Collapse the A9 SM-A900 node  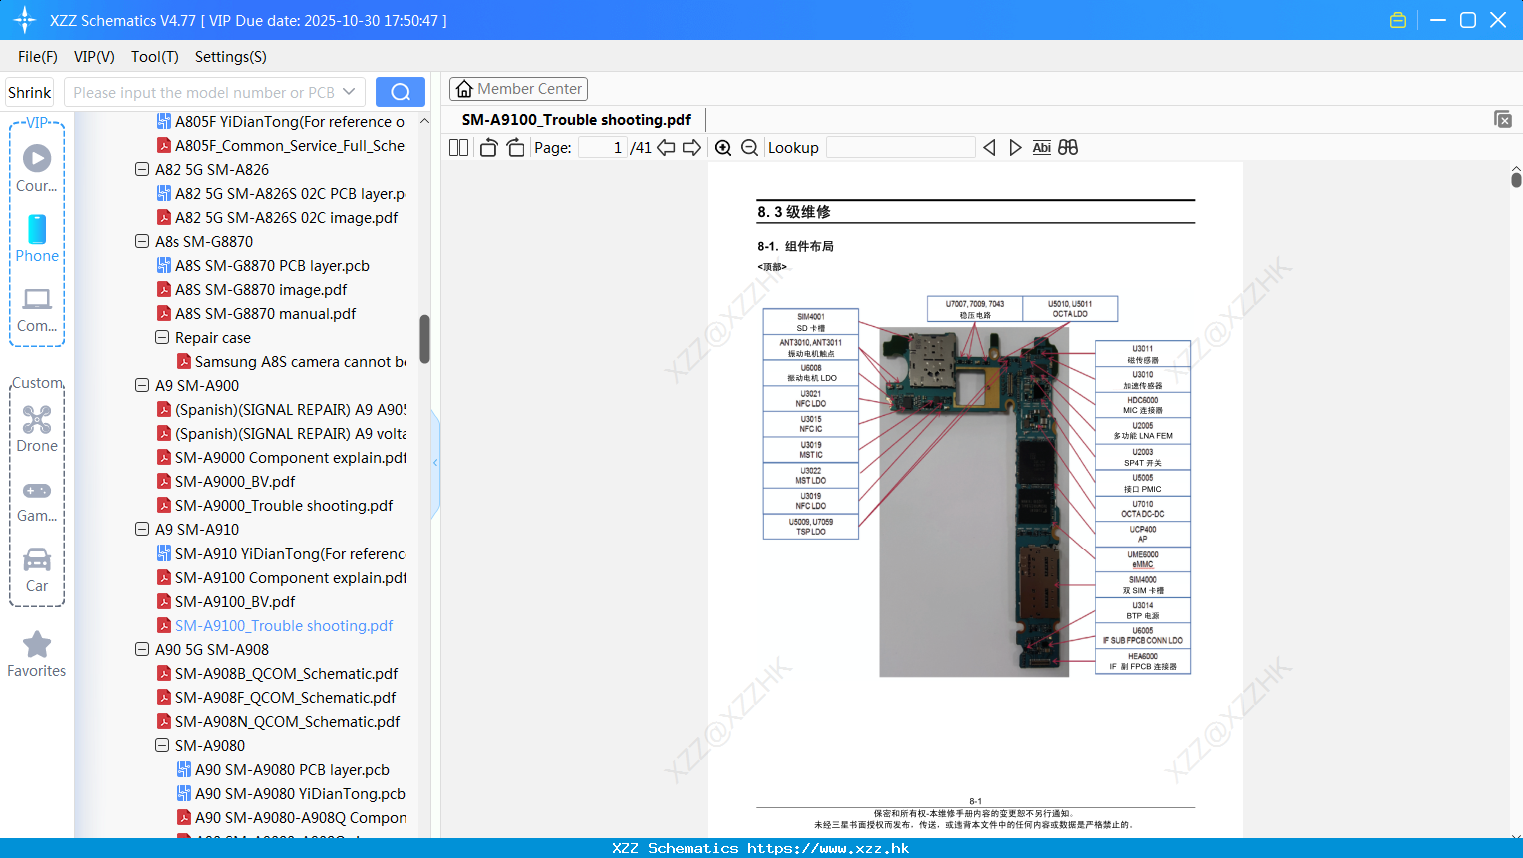[142, 385]
